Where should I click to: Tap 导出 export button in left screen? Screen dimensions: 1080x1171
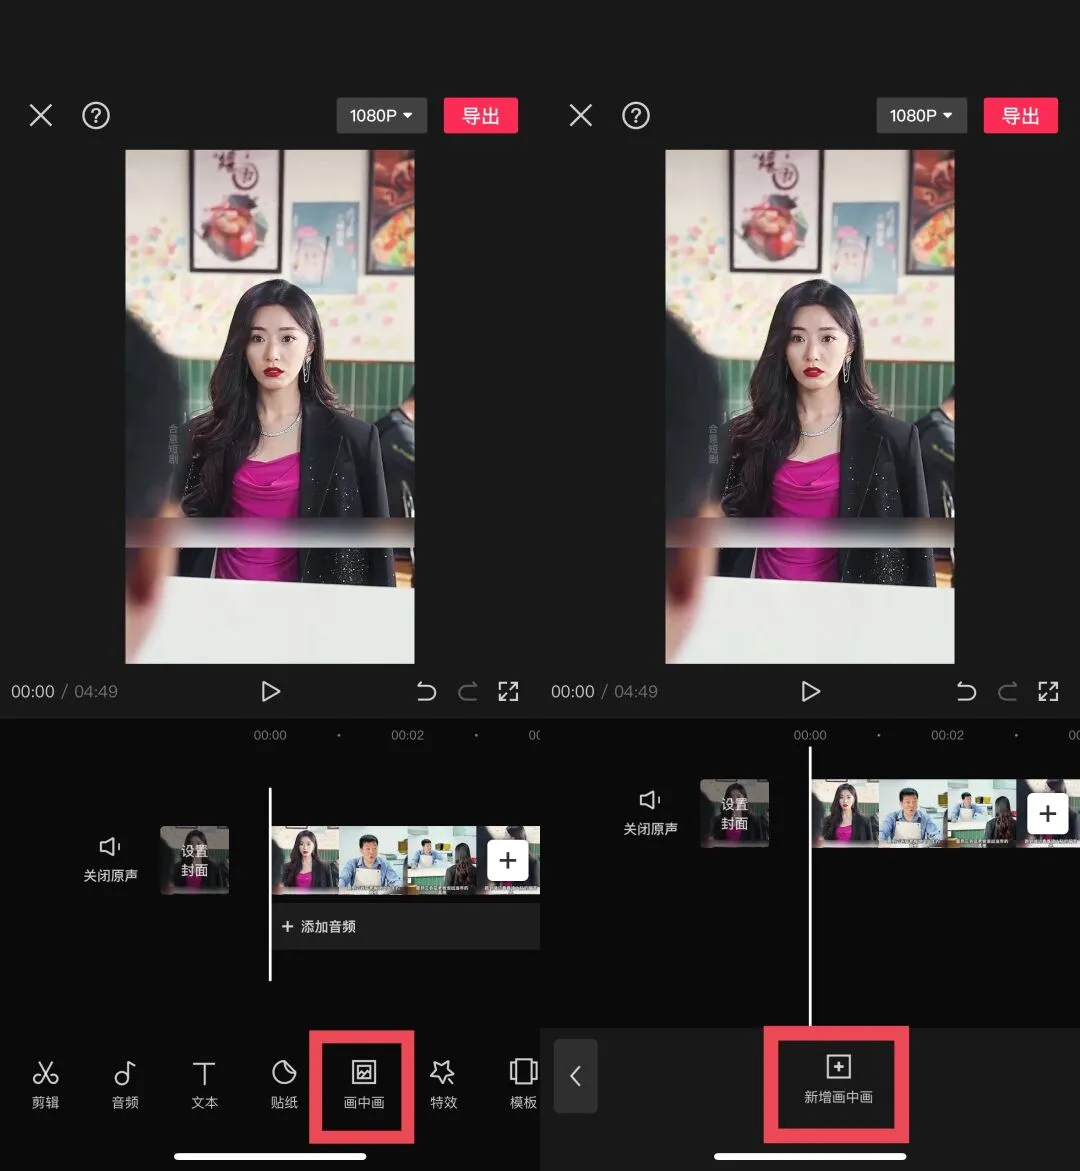coord(480,116)
